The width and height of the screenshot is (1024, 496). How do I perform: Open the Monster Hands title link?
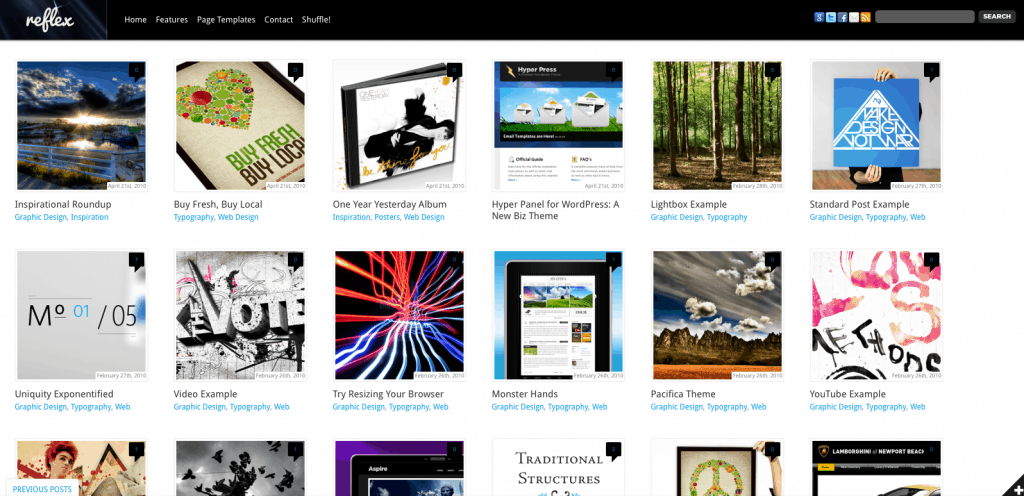[x=524, y=394]
